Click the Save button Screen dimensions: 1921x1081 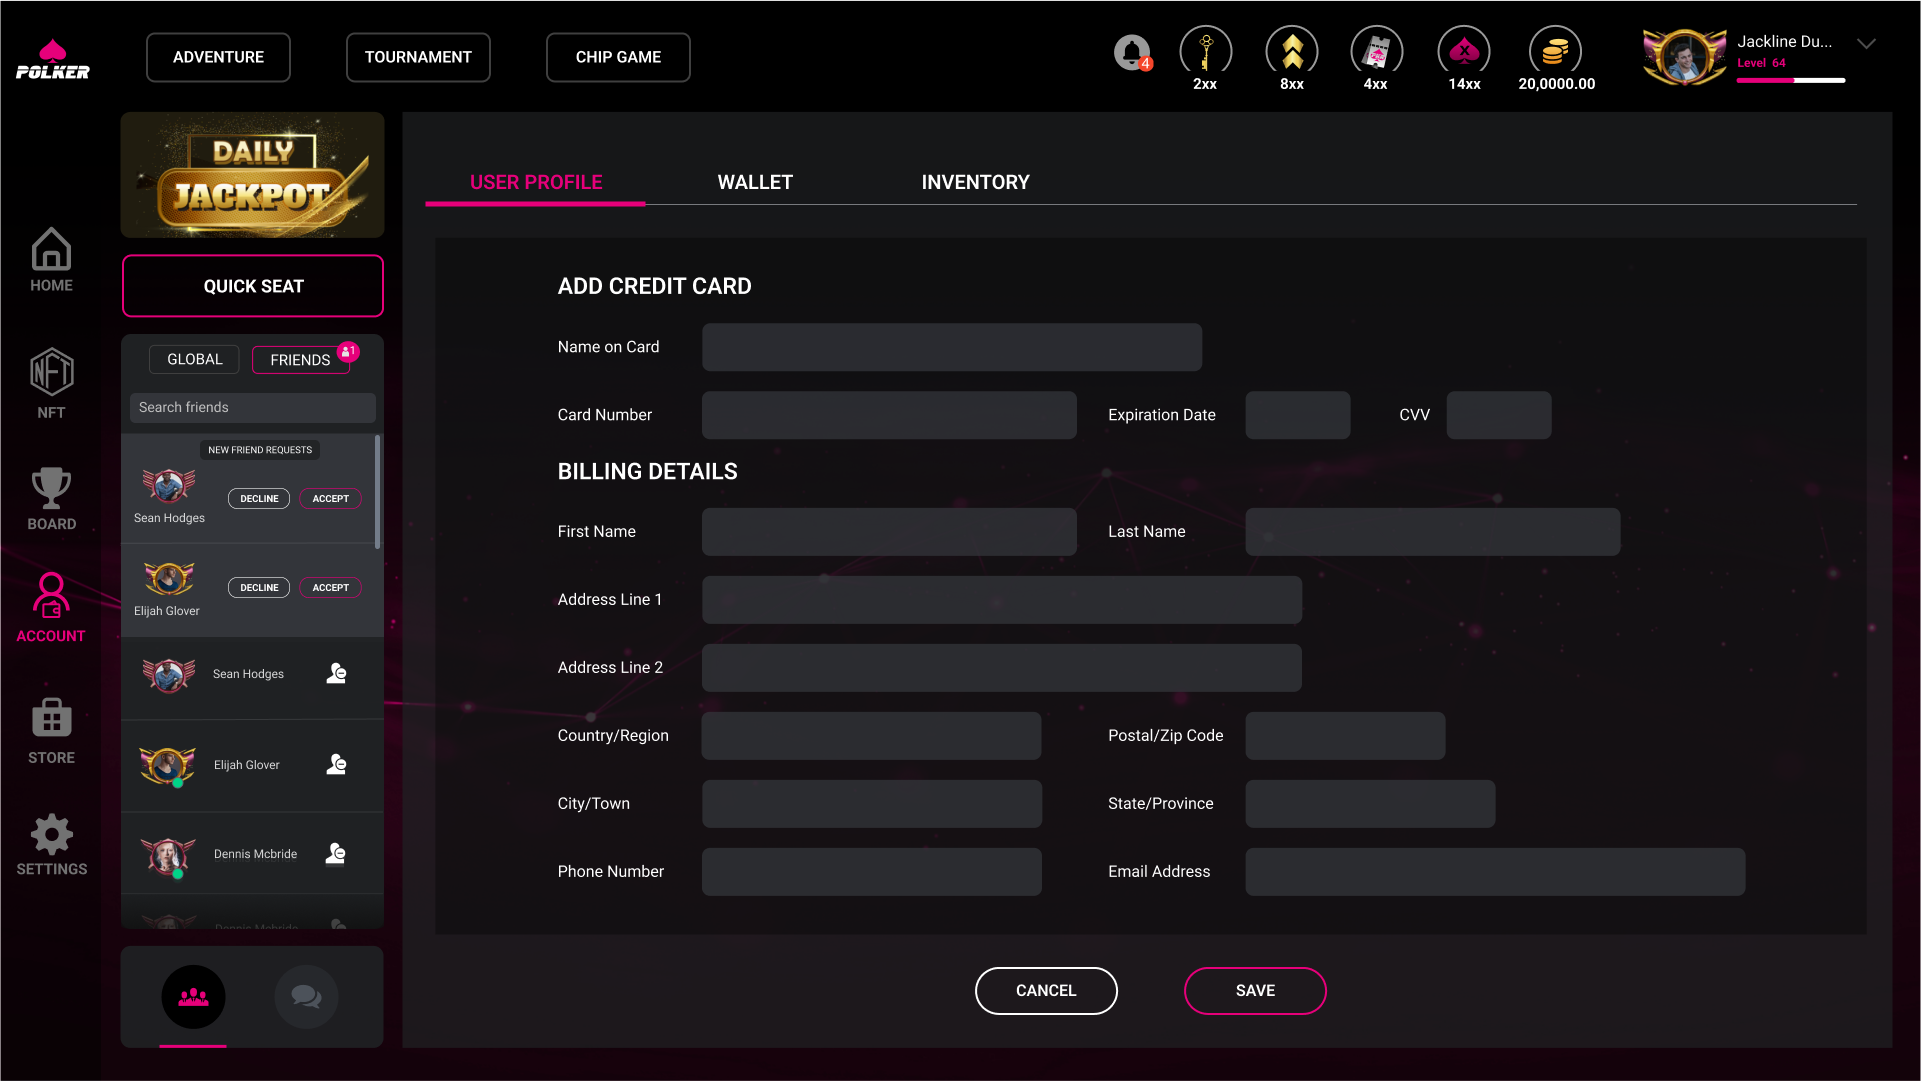point(1255,990)
